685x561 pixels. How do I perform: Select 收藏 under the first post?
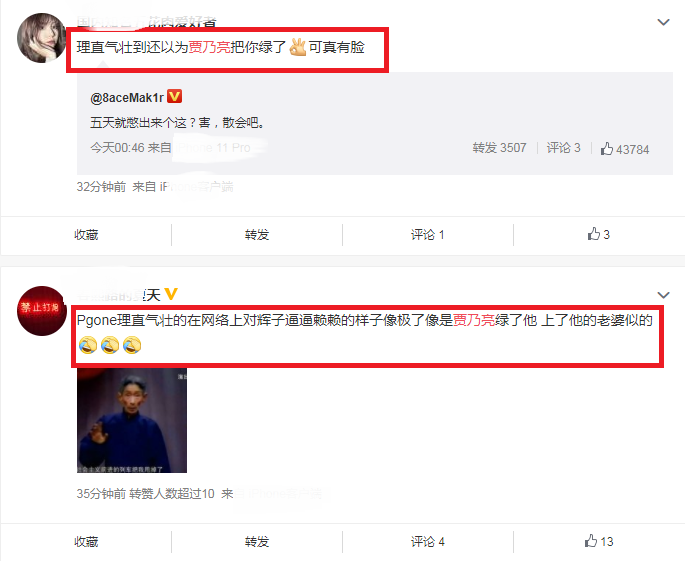(86, 235)
